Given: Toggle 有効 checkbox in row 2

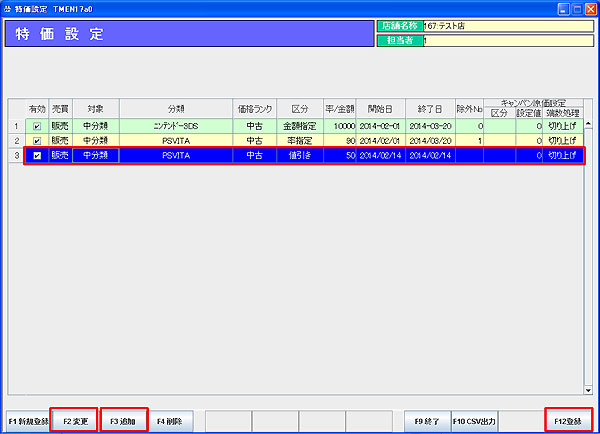Looking at the screenshot, I should tap(37, 141).
